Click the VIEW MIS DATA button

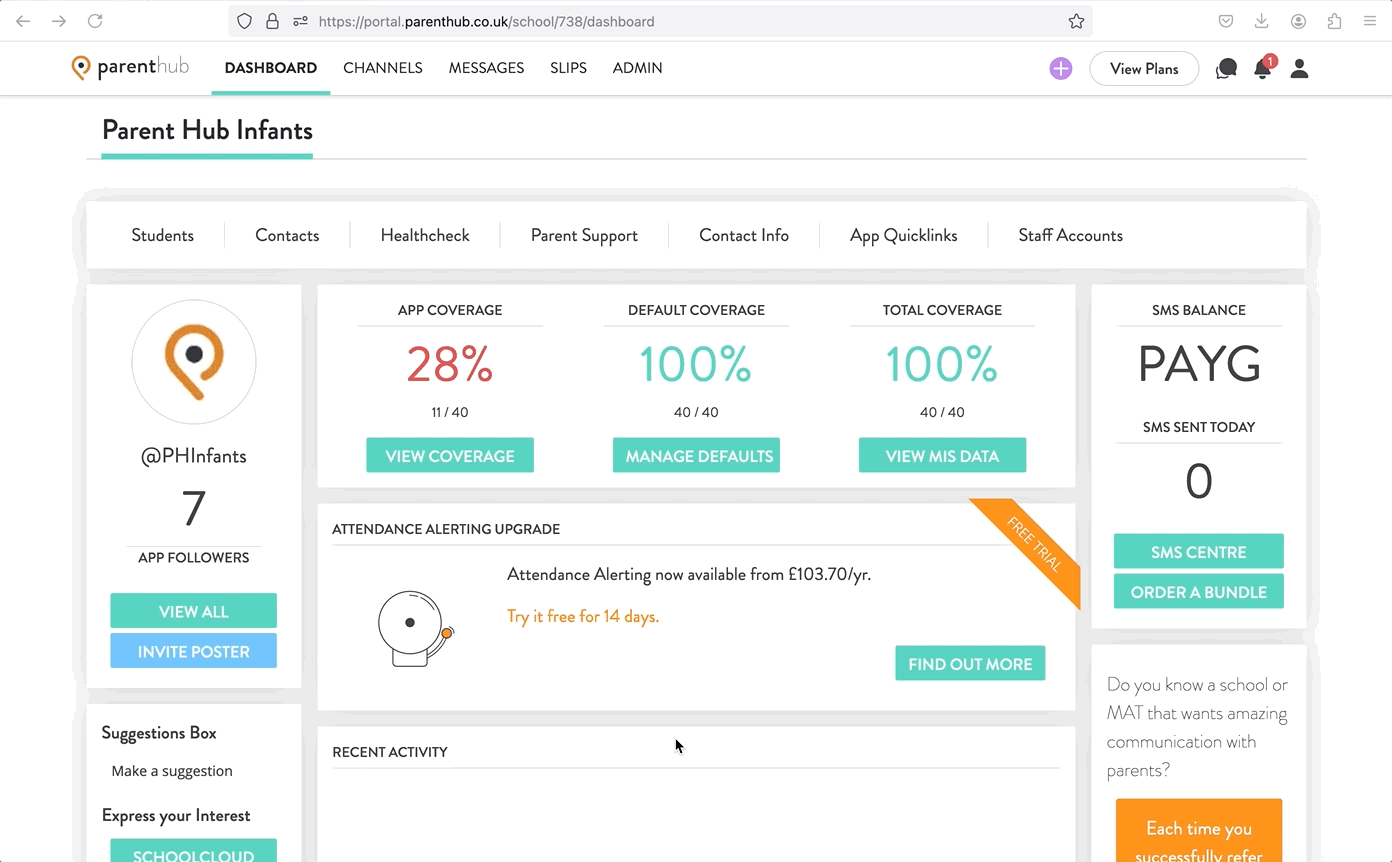[x=942, y=455]
